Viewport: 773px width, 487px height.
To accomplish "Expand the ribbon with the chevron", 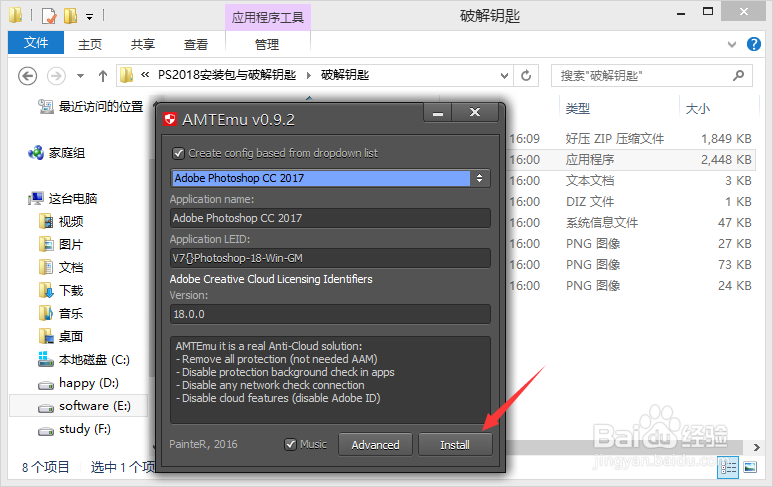I will [732, 44].
